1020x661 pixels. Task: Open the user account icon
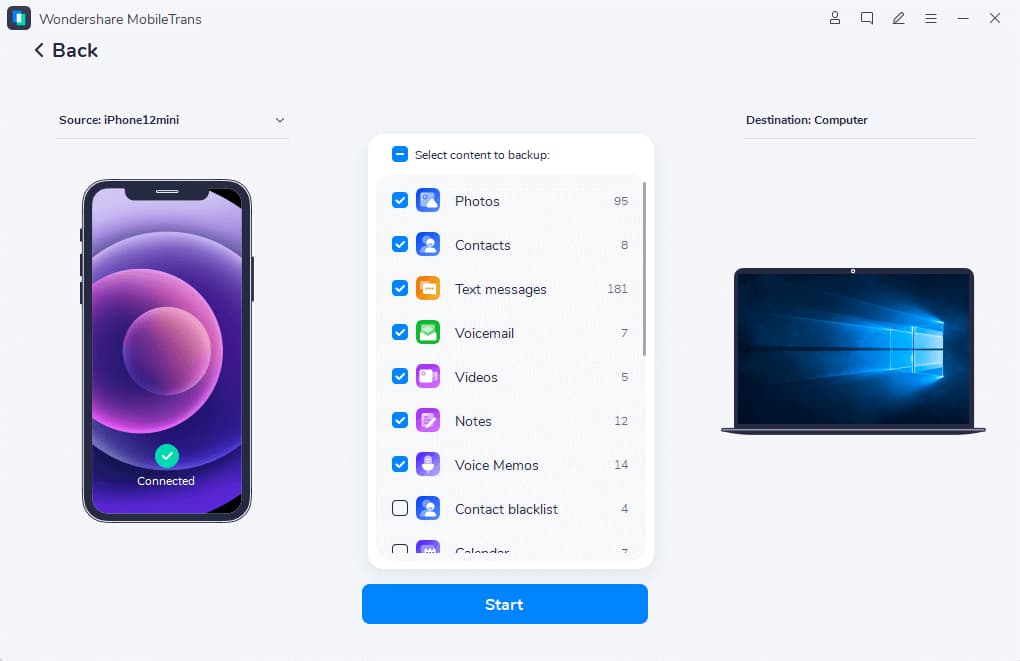(835, 18)
